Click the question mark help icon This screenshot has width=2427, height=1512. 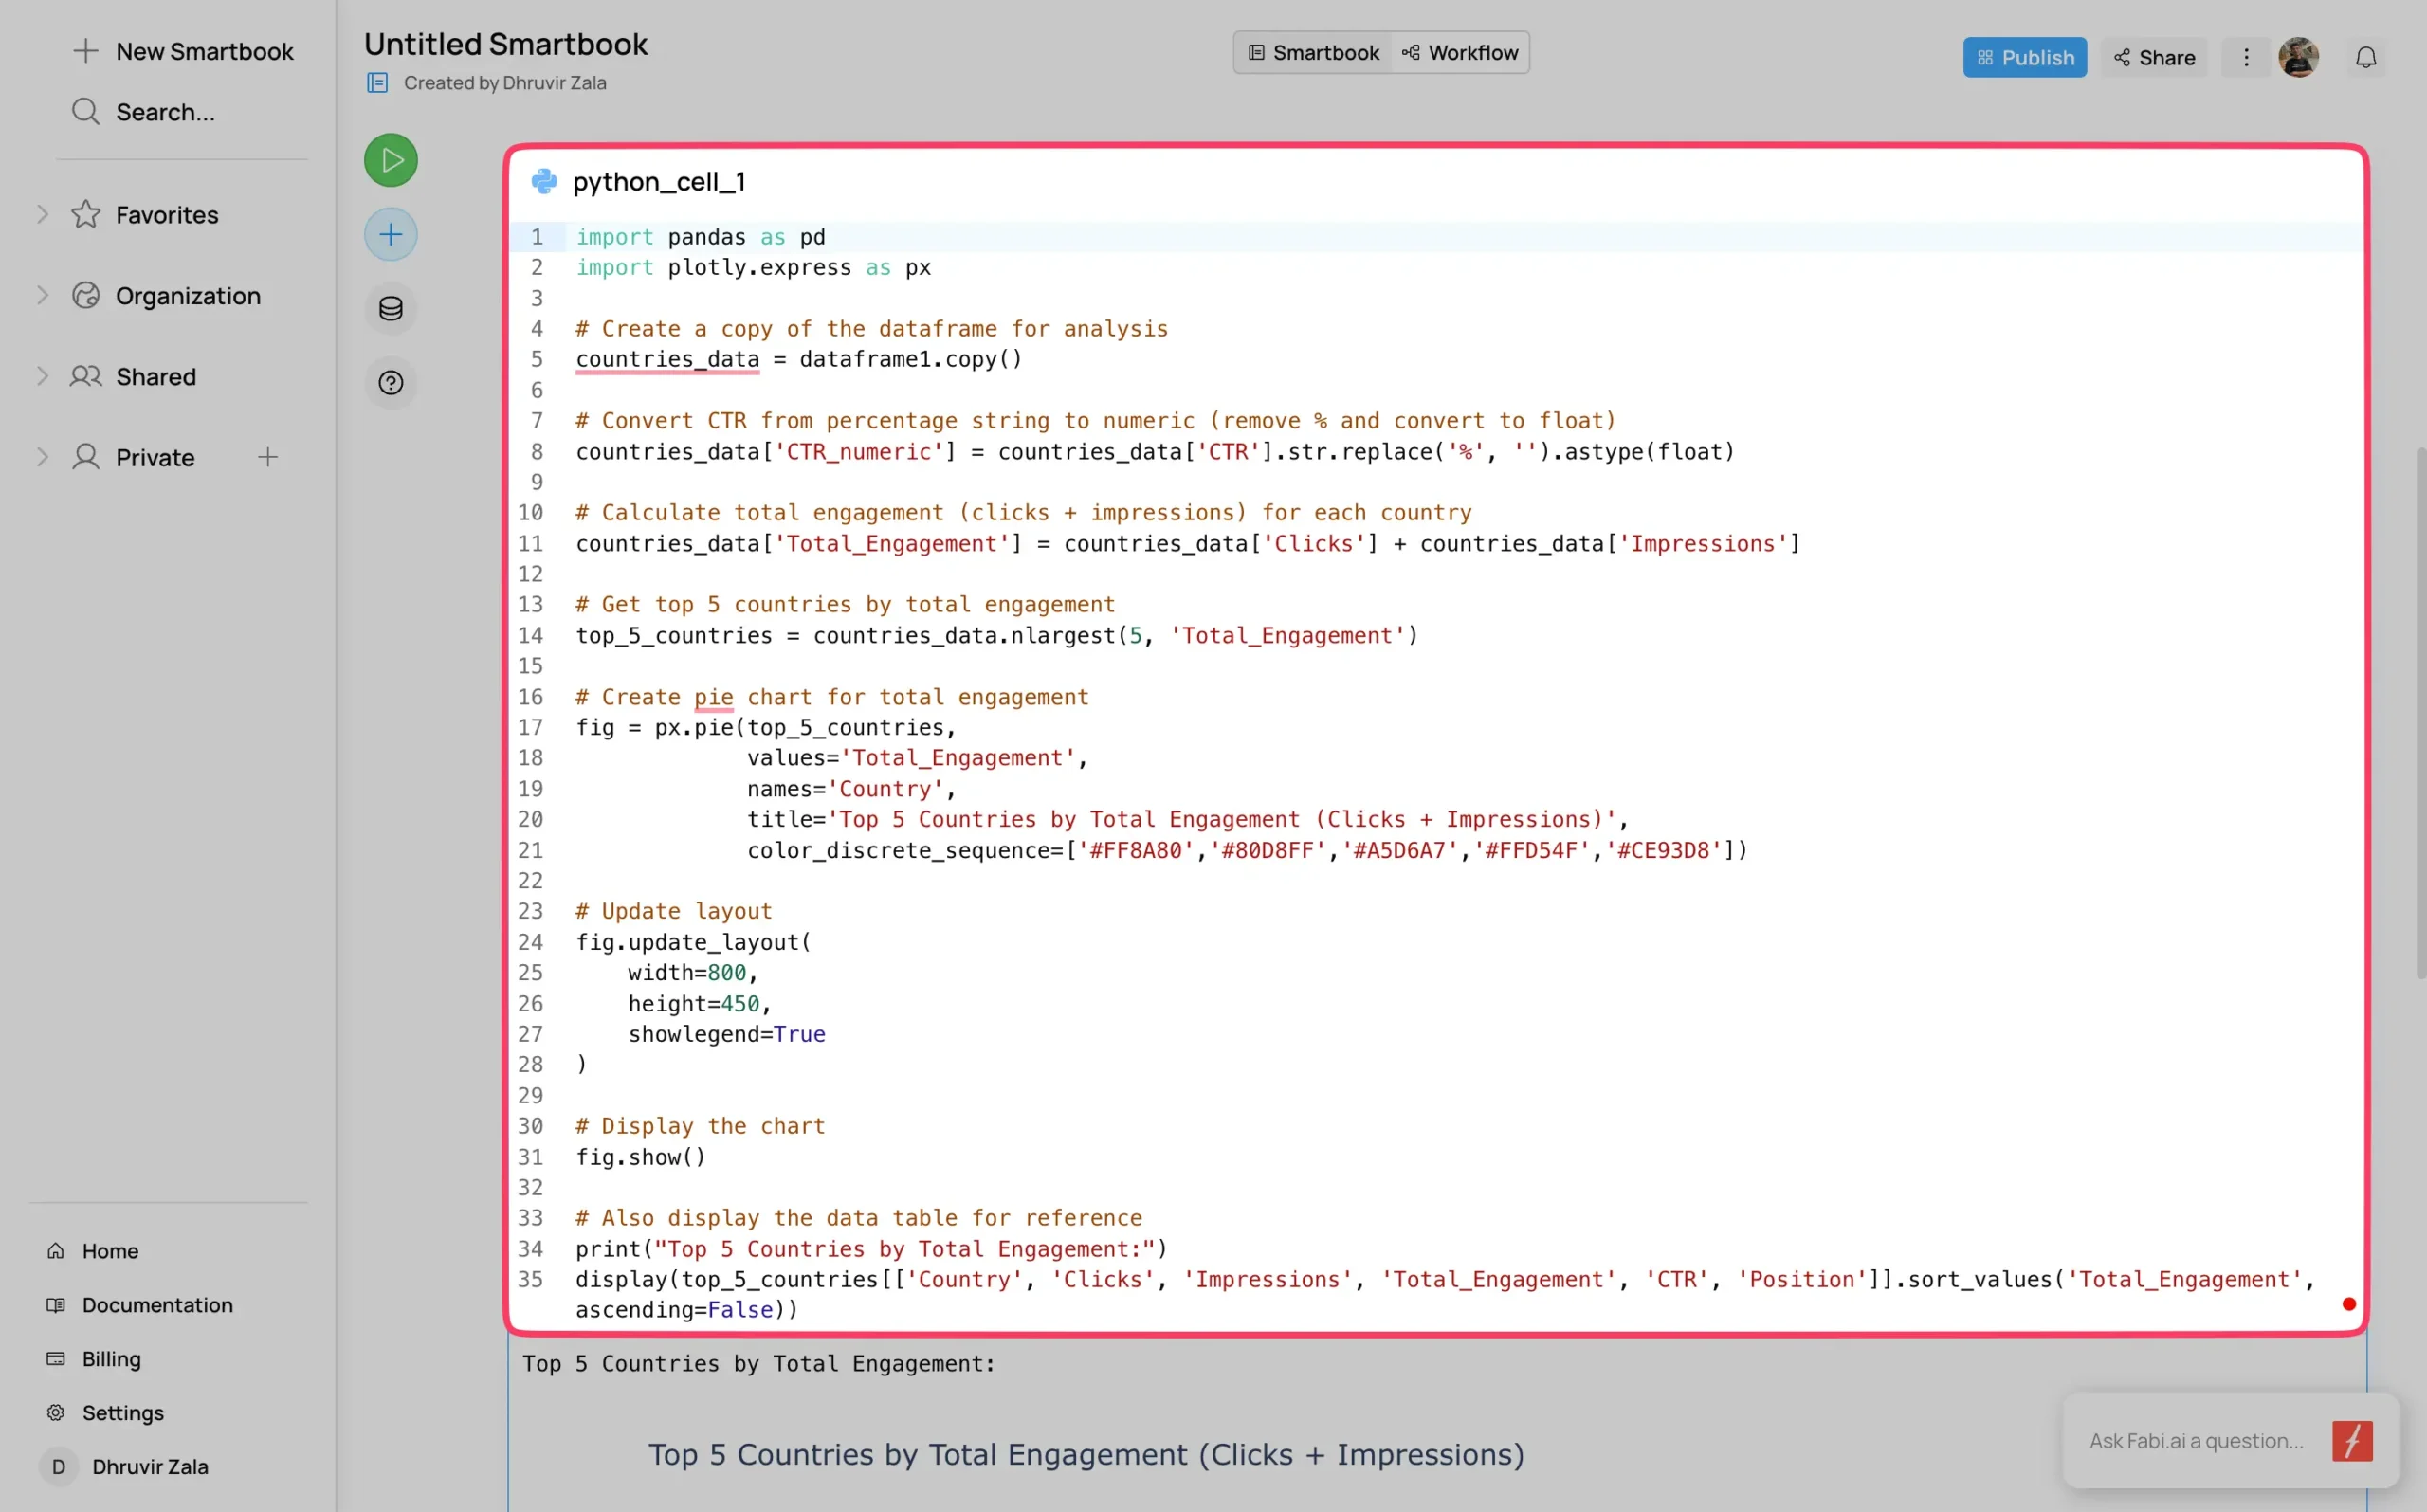click(390, 383)
